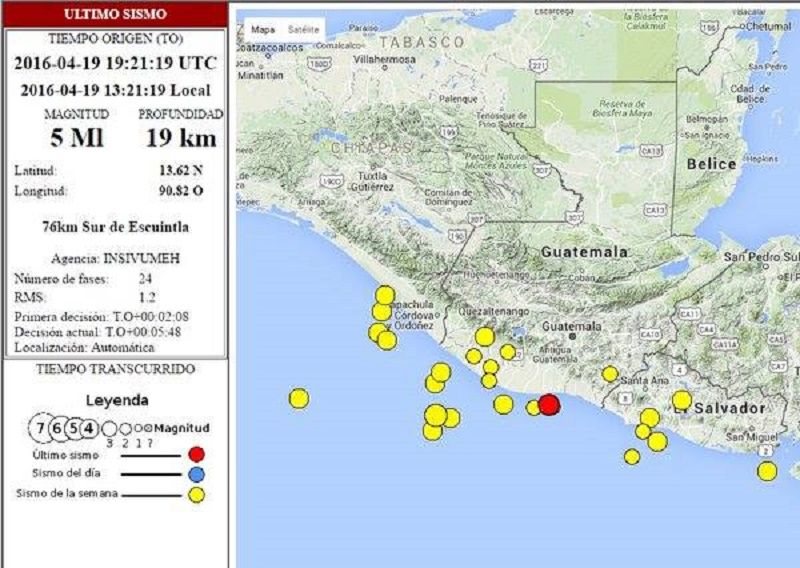Click the red latest-earthquake marker on the map

pyautogui.click(x=549, y=405)
